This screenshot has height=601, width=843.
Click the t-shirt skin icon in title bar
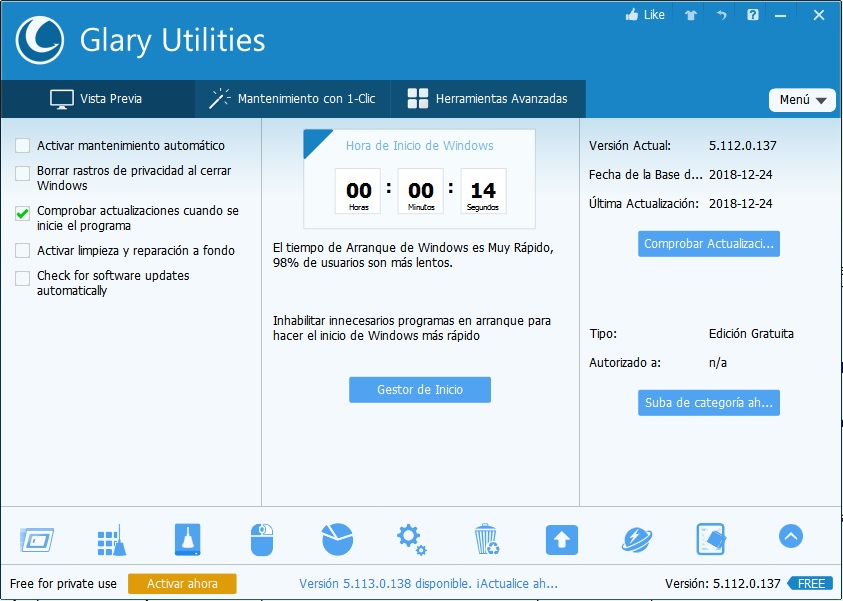pos(689,15)
